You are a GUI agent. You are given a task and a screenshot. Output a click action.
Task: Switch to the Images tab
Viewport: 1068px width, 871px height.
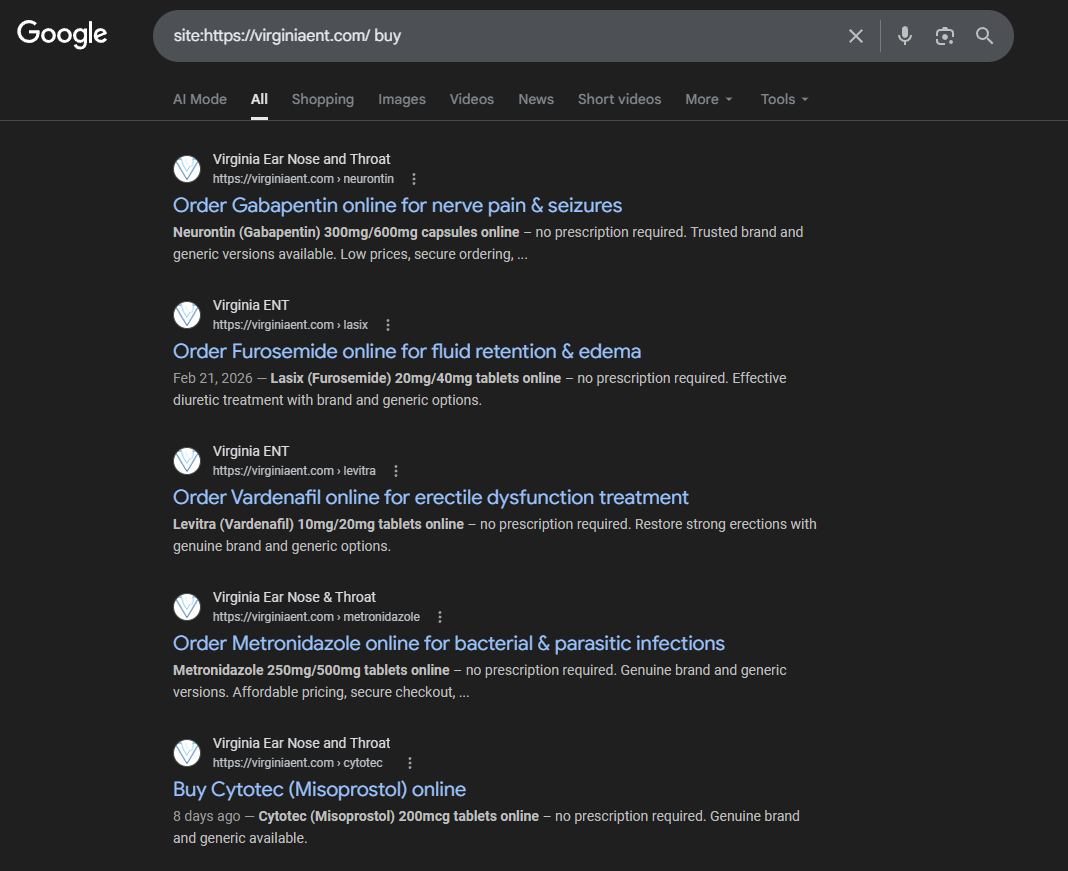pos(402,99)
